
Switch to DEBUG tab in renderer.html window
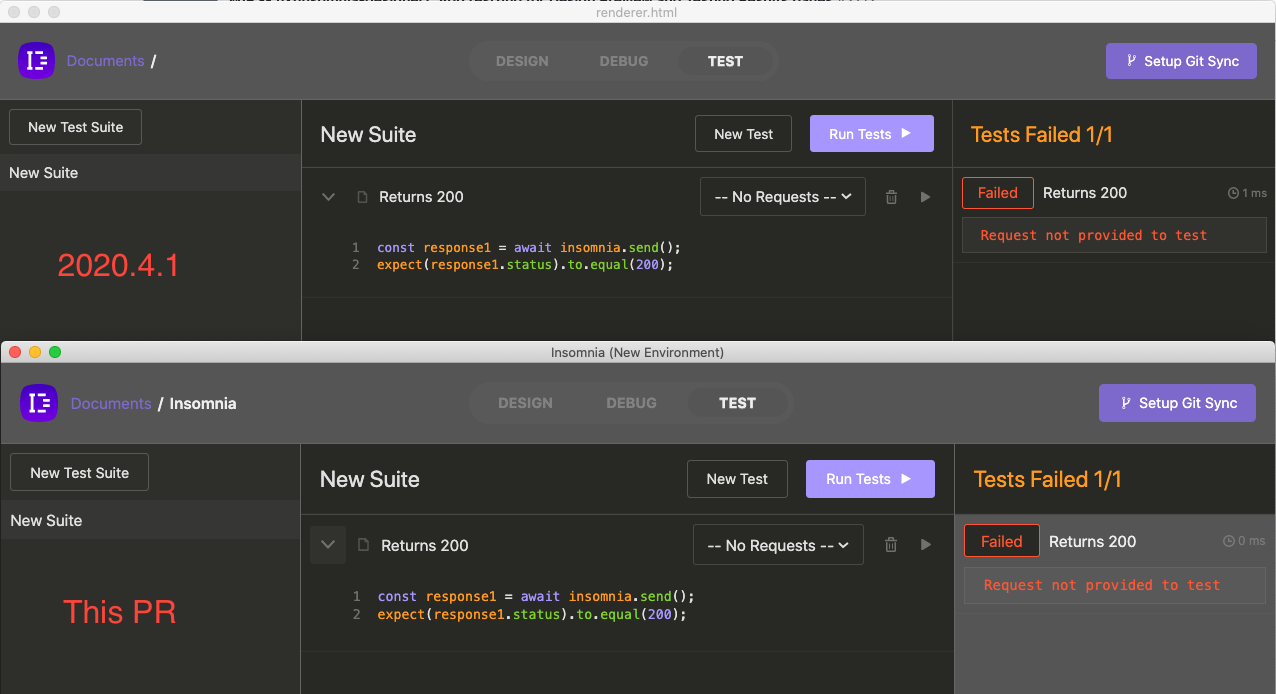pyautogui.click(x=624, y=61)
